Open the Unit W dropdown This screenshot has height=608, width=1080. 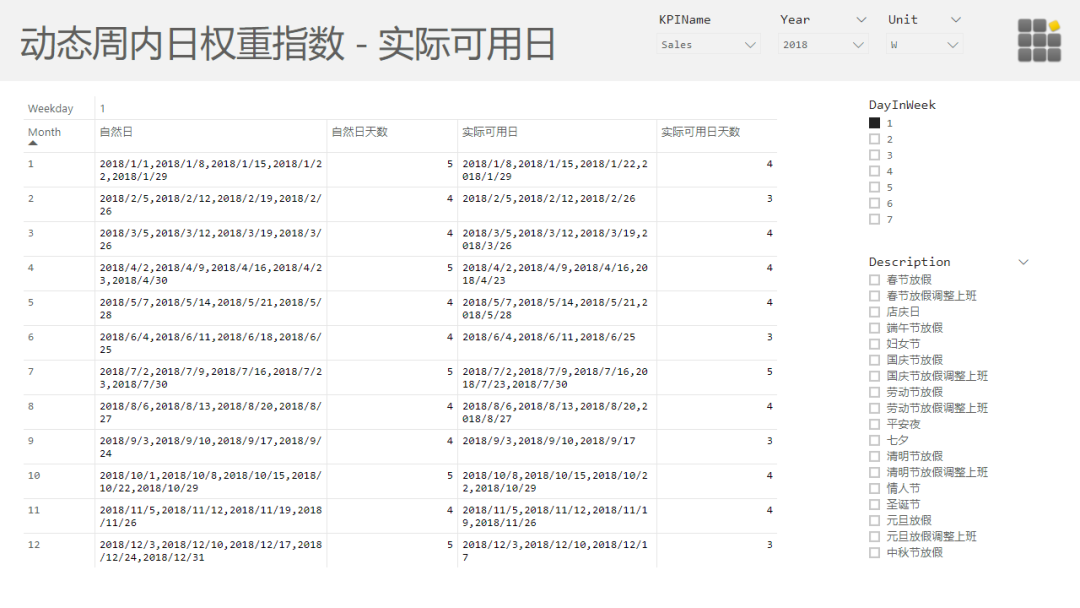[x=924, y=45]
